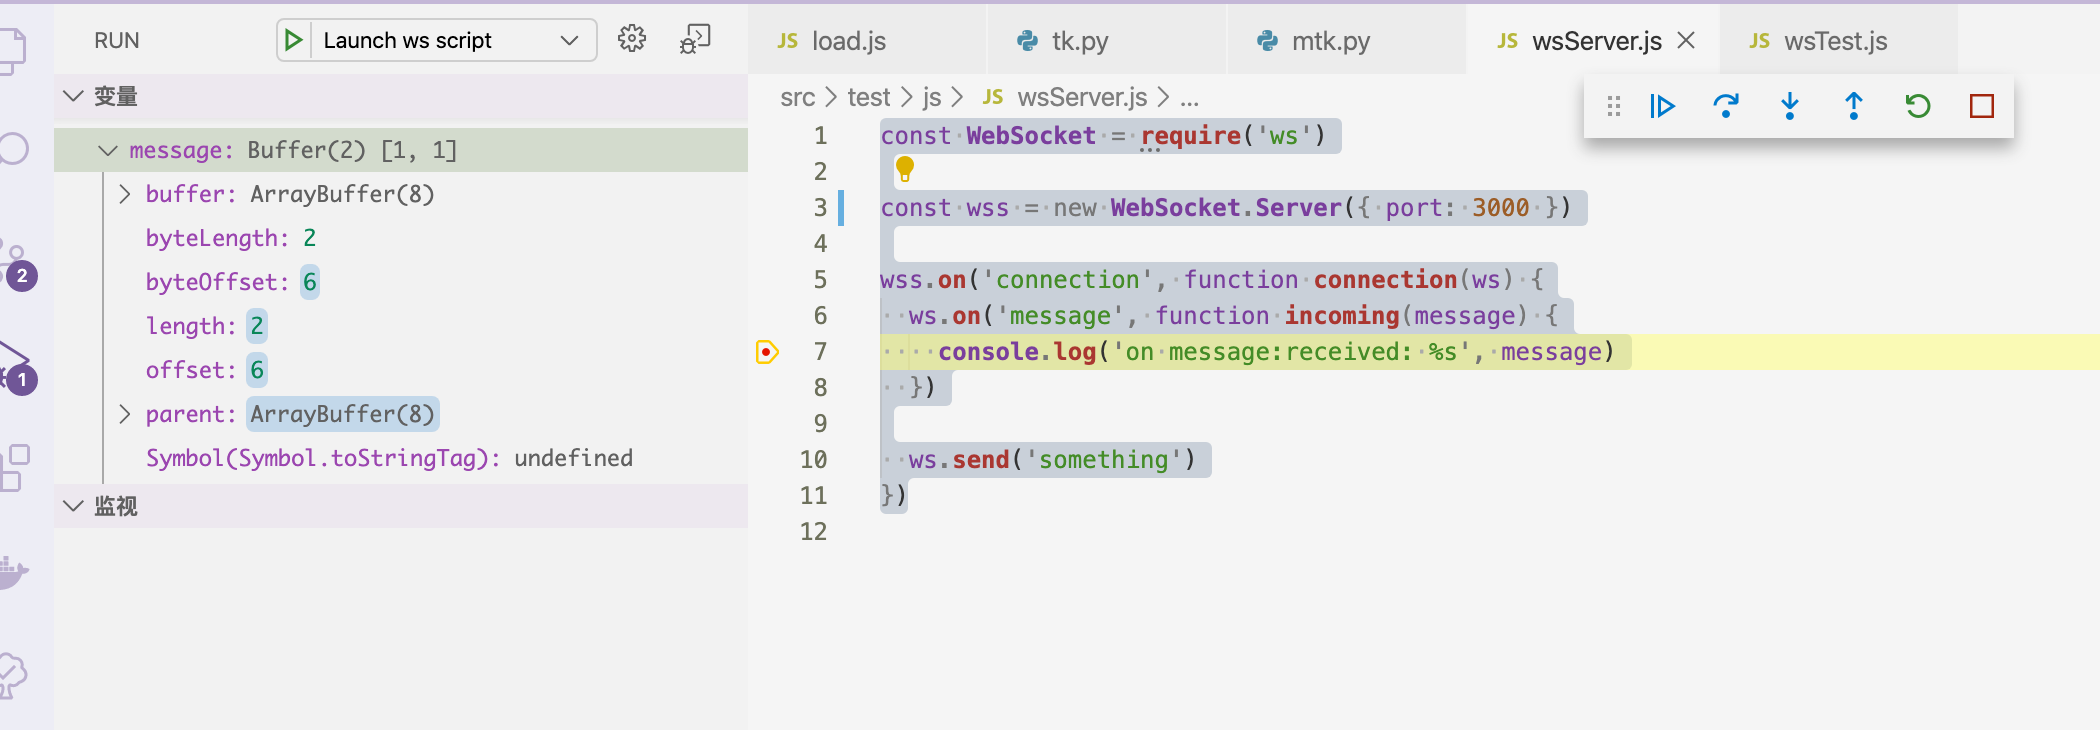Switch to the load.js tab

pyautogui.click(x=867, y=40)
